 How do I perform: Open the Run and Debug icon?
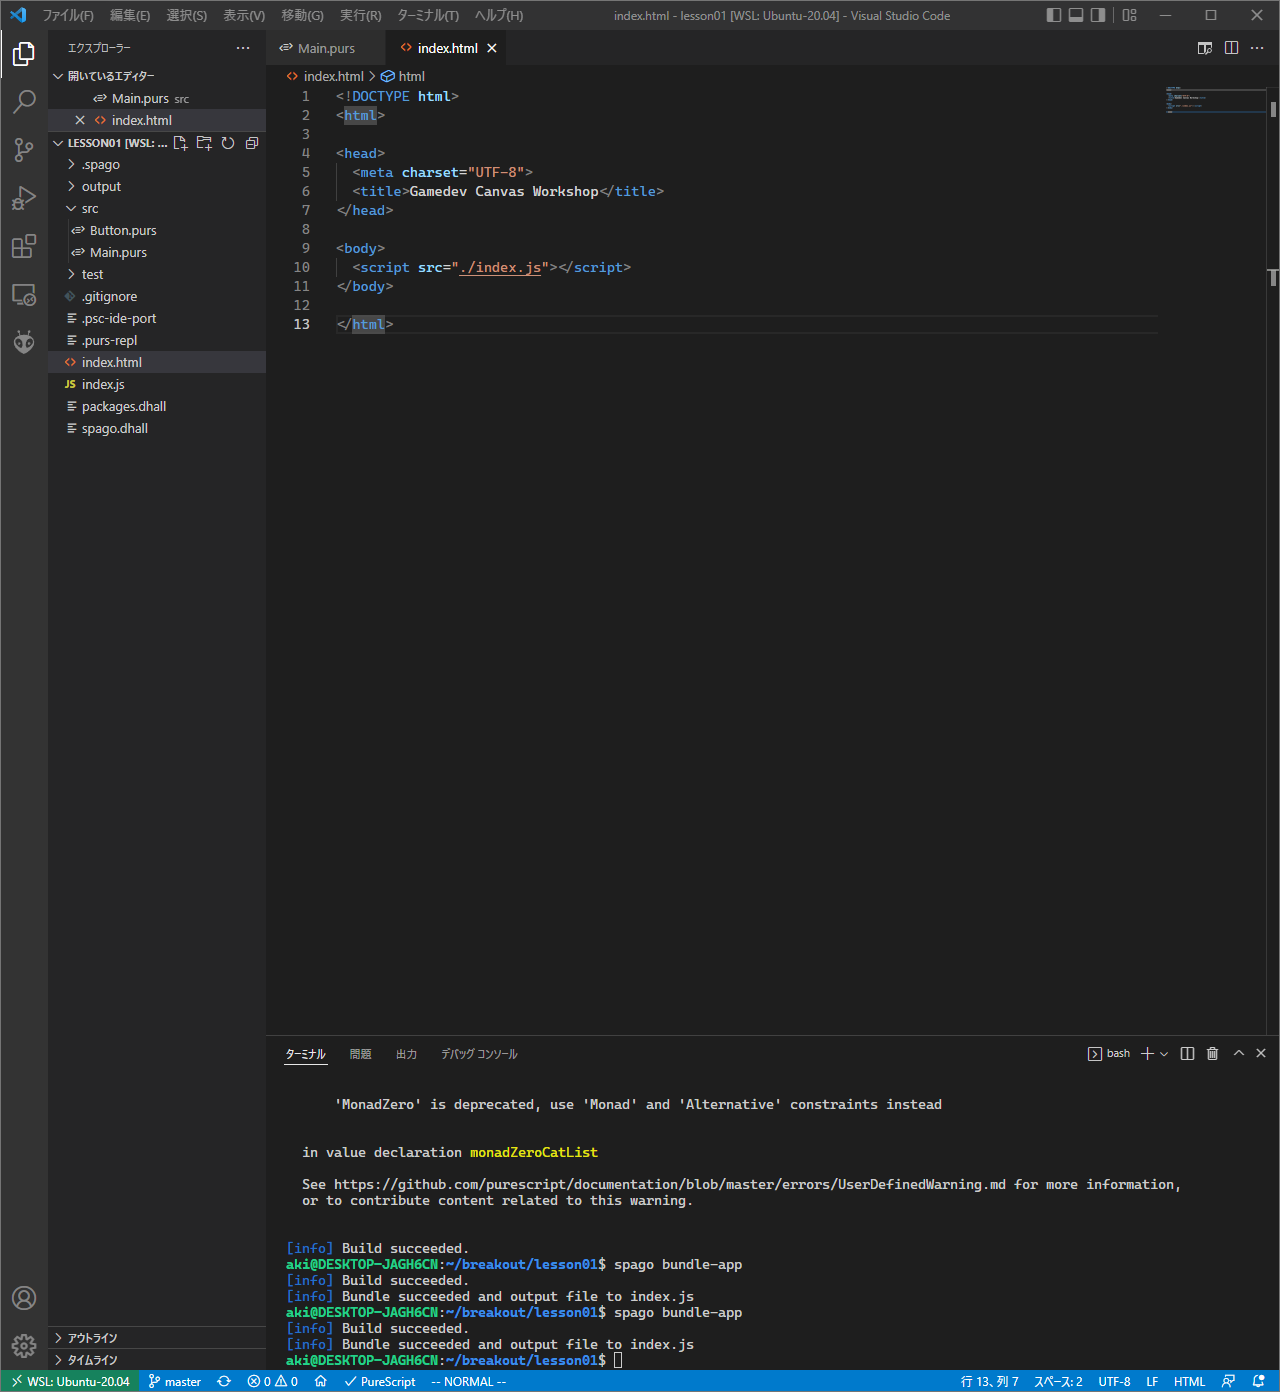[x=24, y=198]
